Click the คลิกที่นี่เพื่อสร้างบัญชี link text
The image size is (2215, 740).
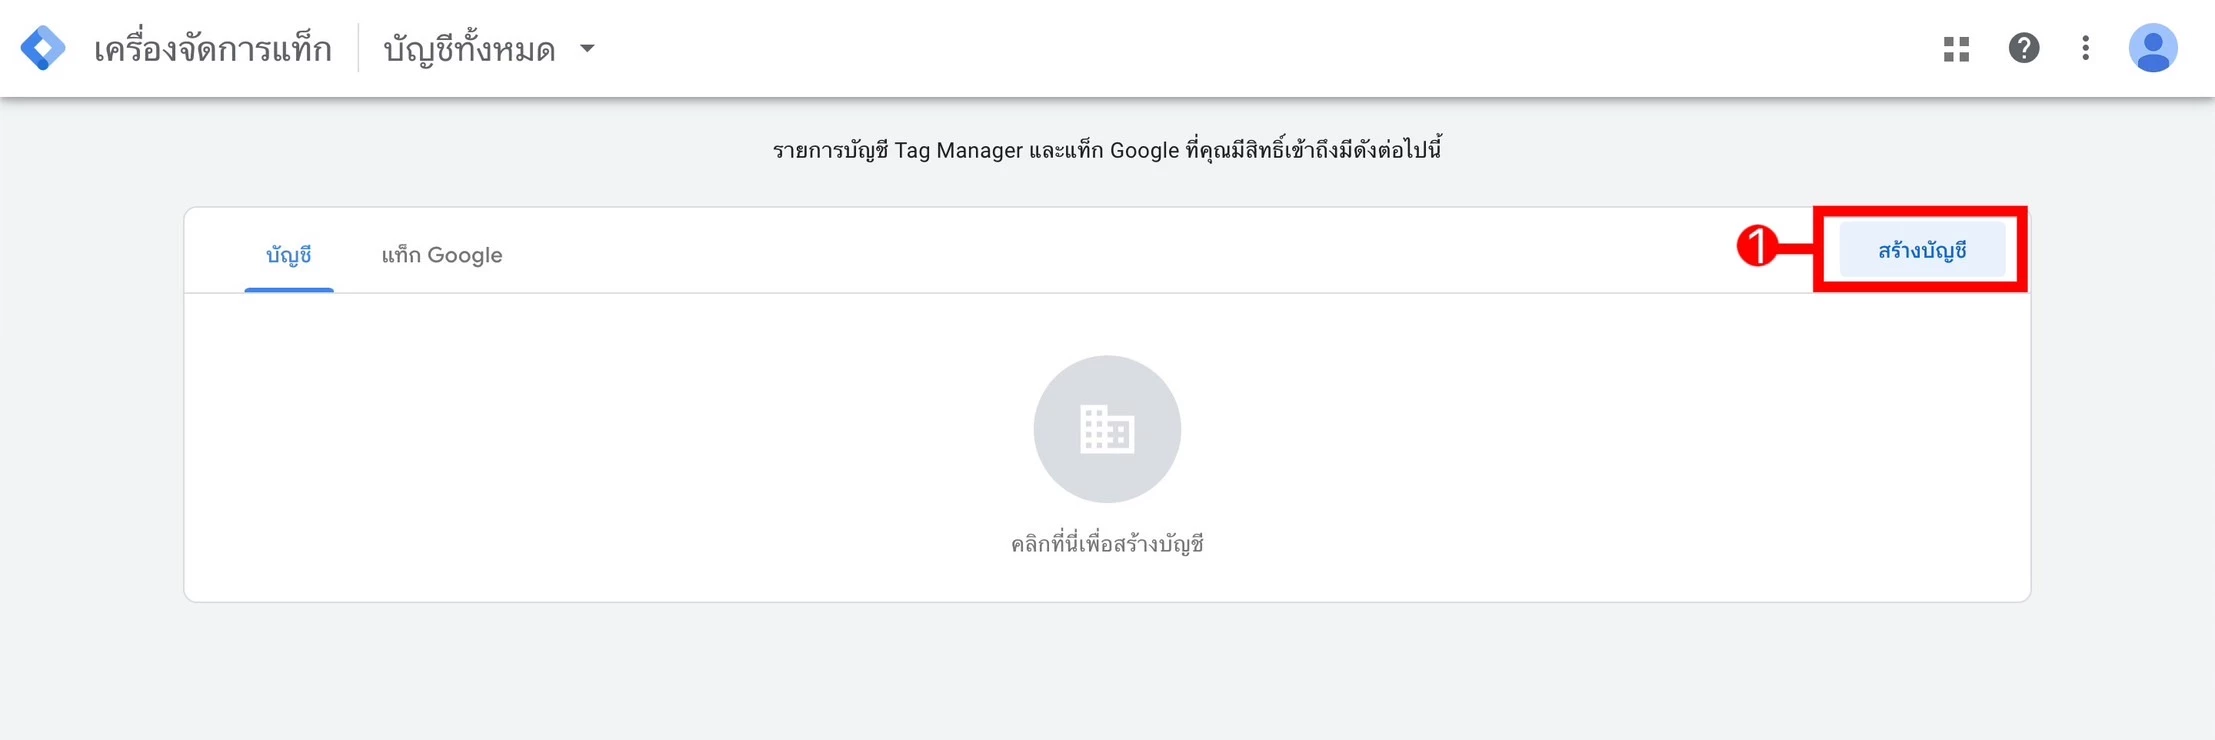[1107, 544]
